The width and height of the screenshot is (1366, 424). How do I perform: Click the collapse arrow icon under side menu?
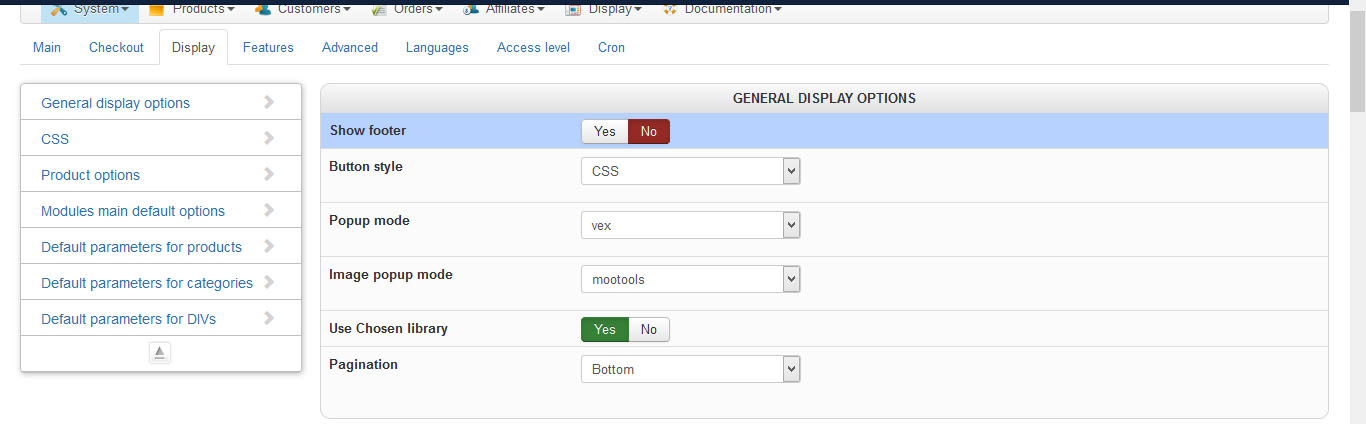click(x=160, y=352)
